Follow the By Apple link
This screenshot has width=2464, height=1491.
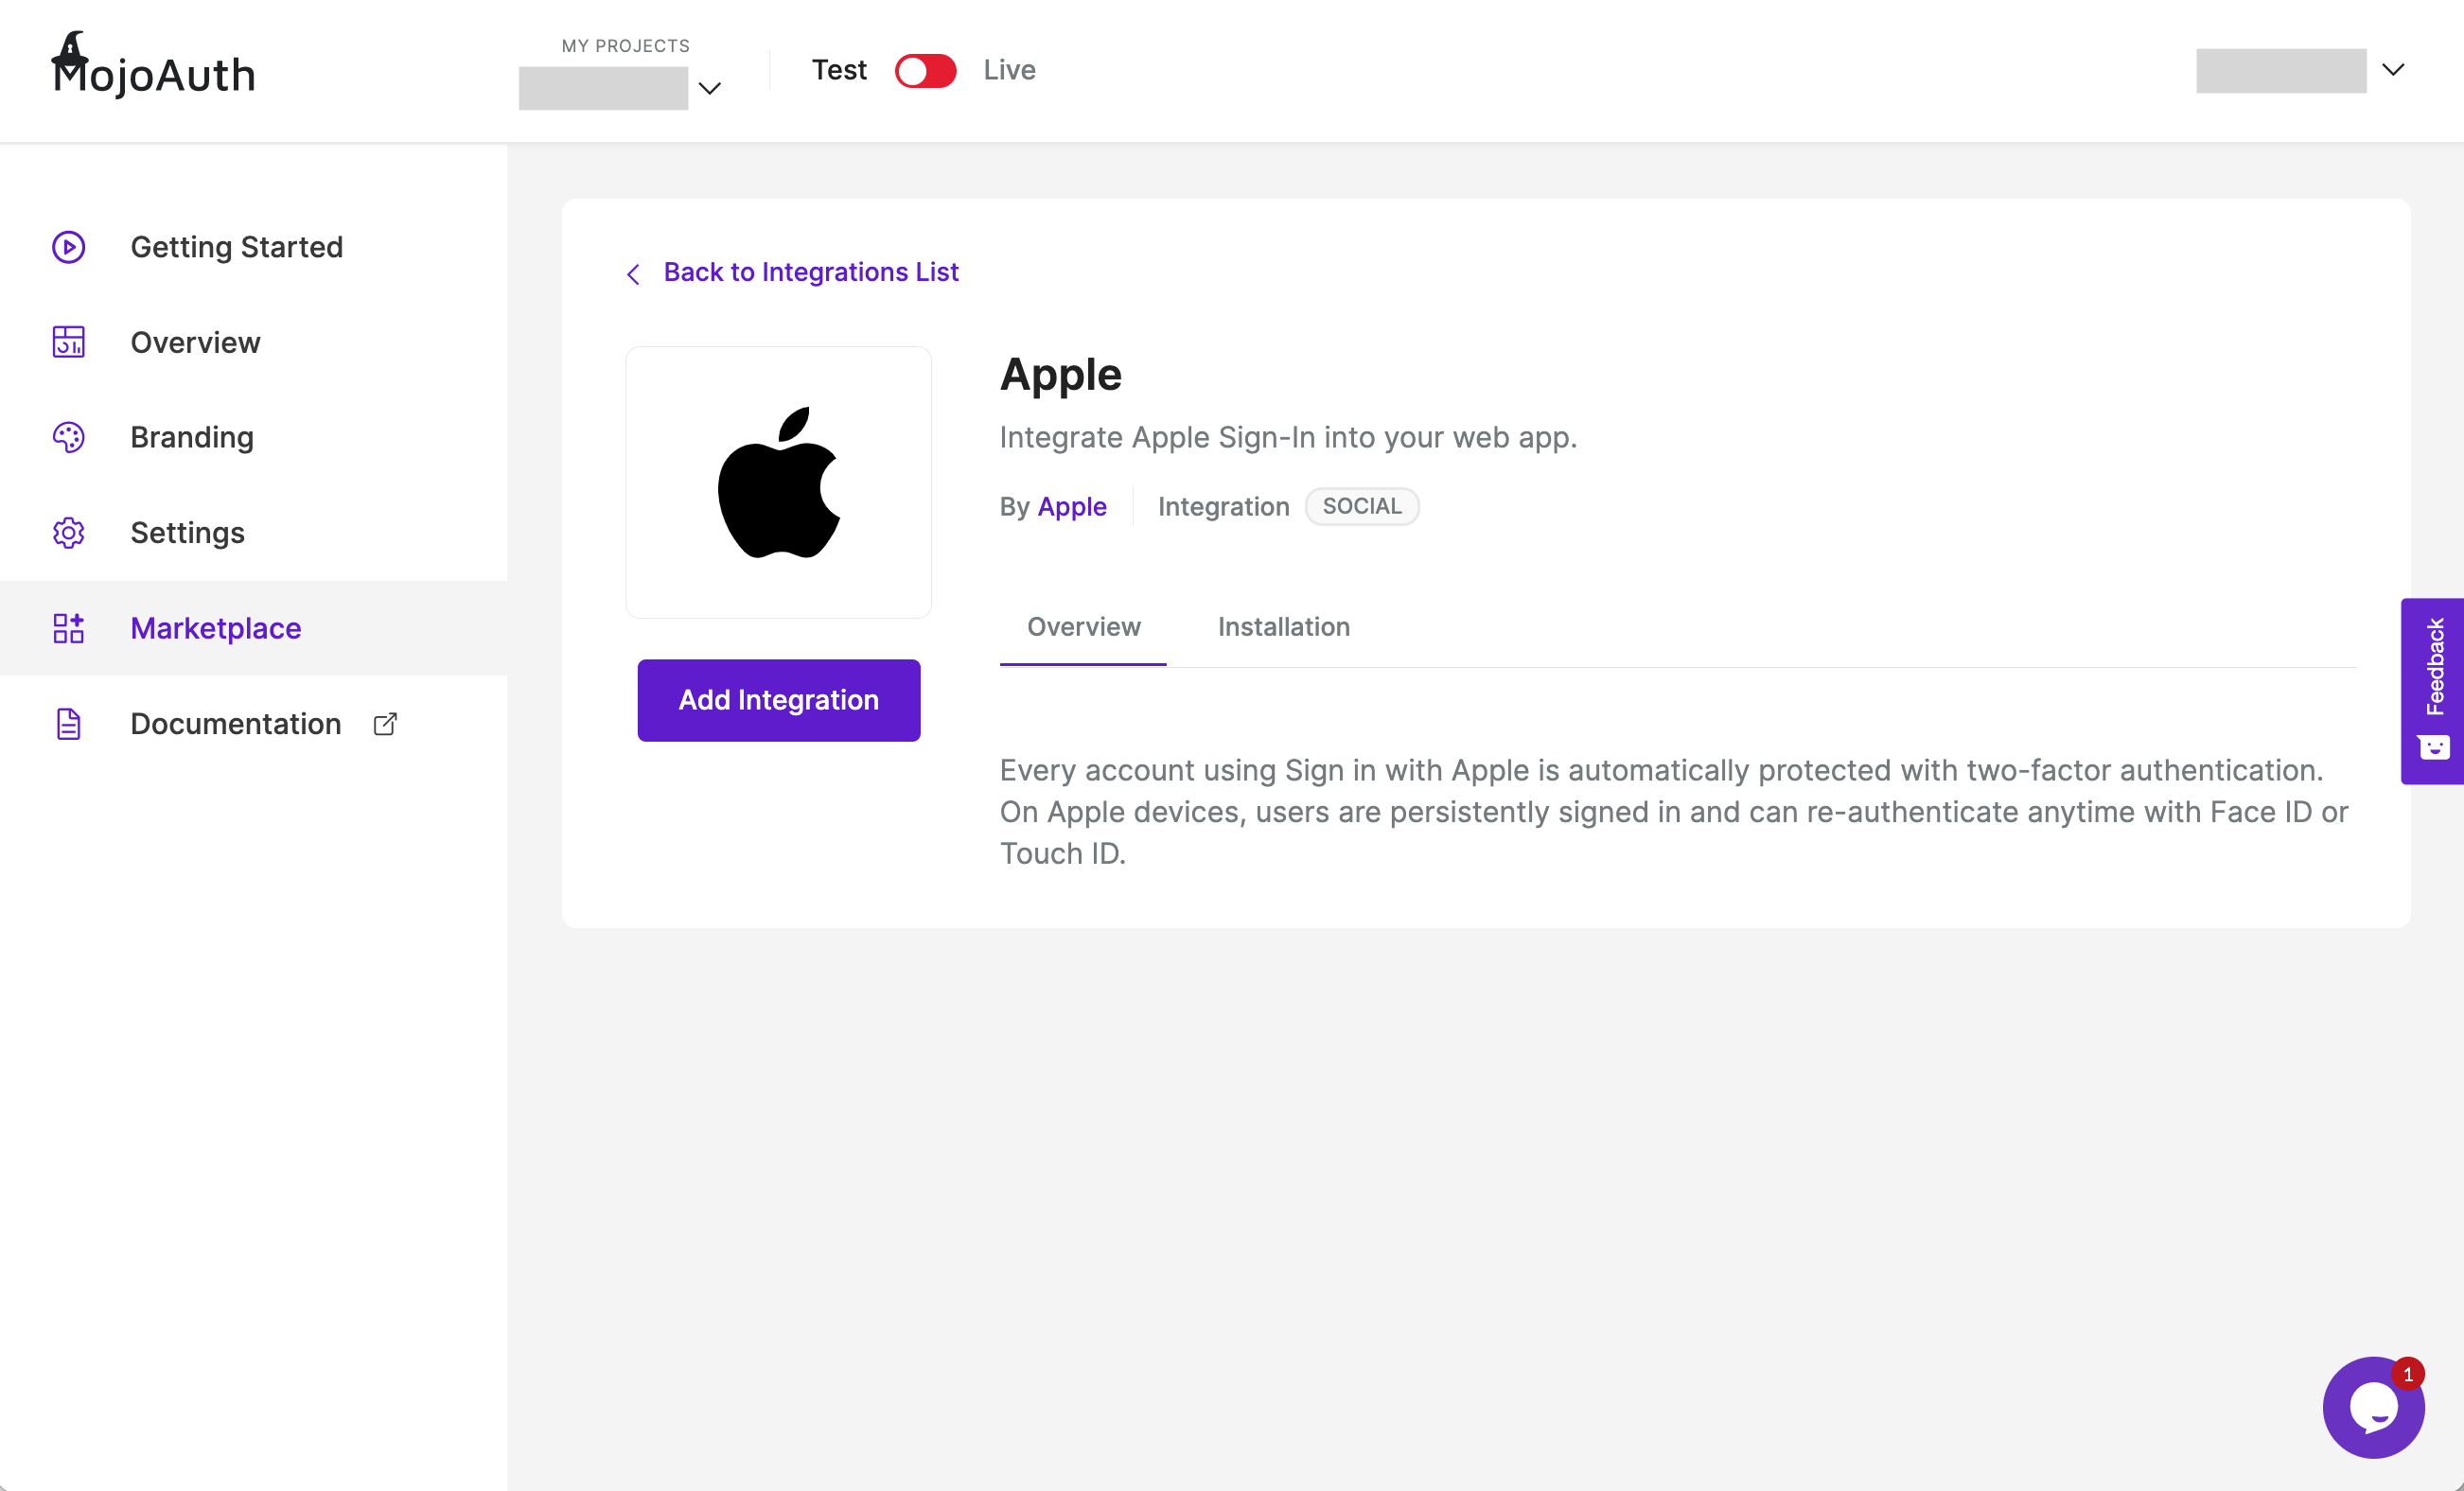coord(1072,507)
